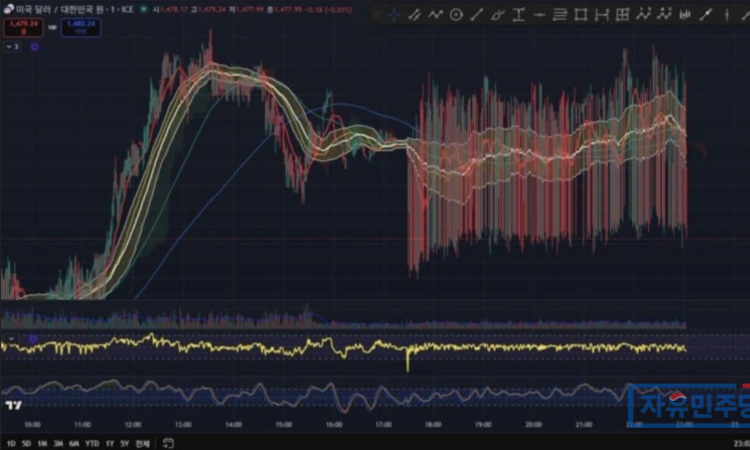
Task: Click the market status dot beside ICE
Action: point(143,10)
